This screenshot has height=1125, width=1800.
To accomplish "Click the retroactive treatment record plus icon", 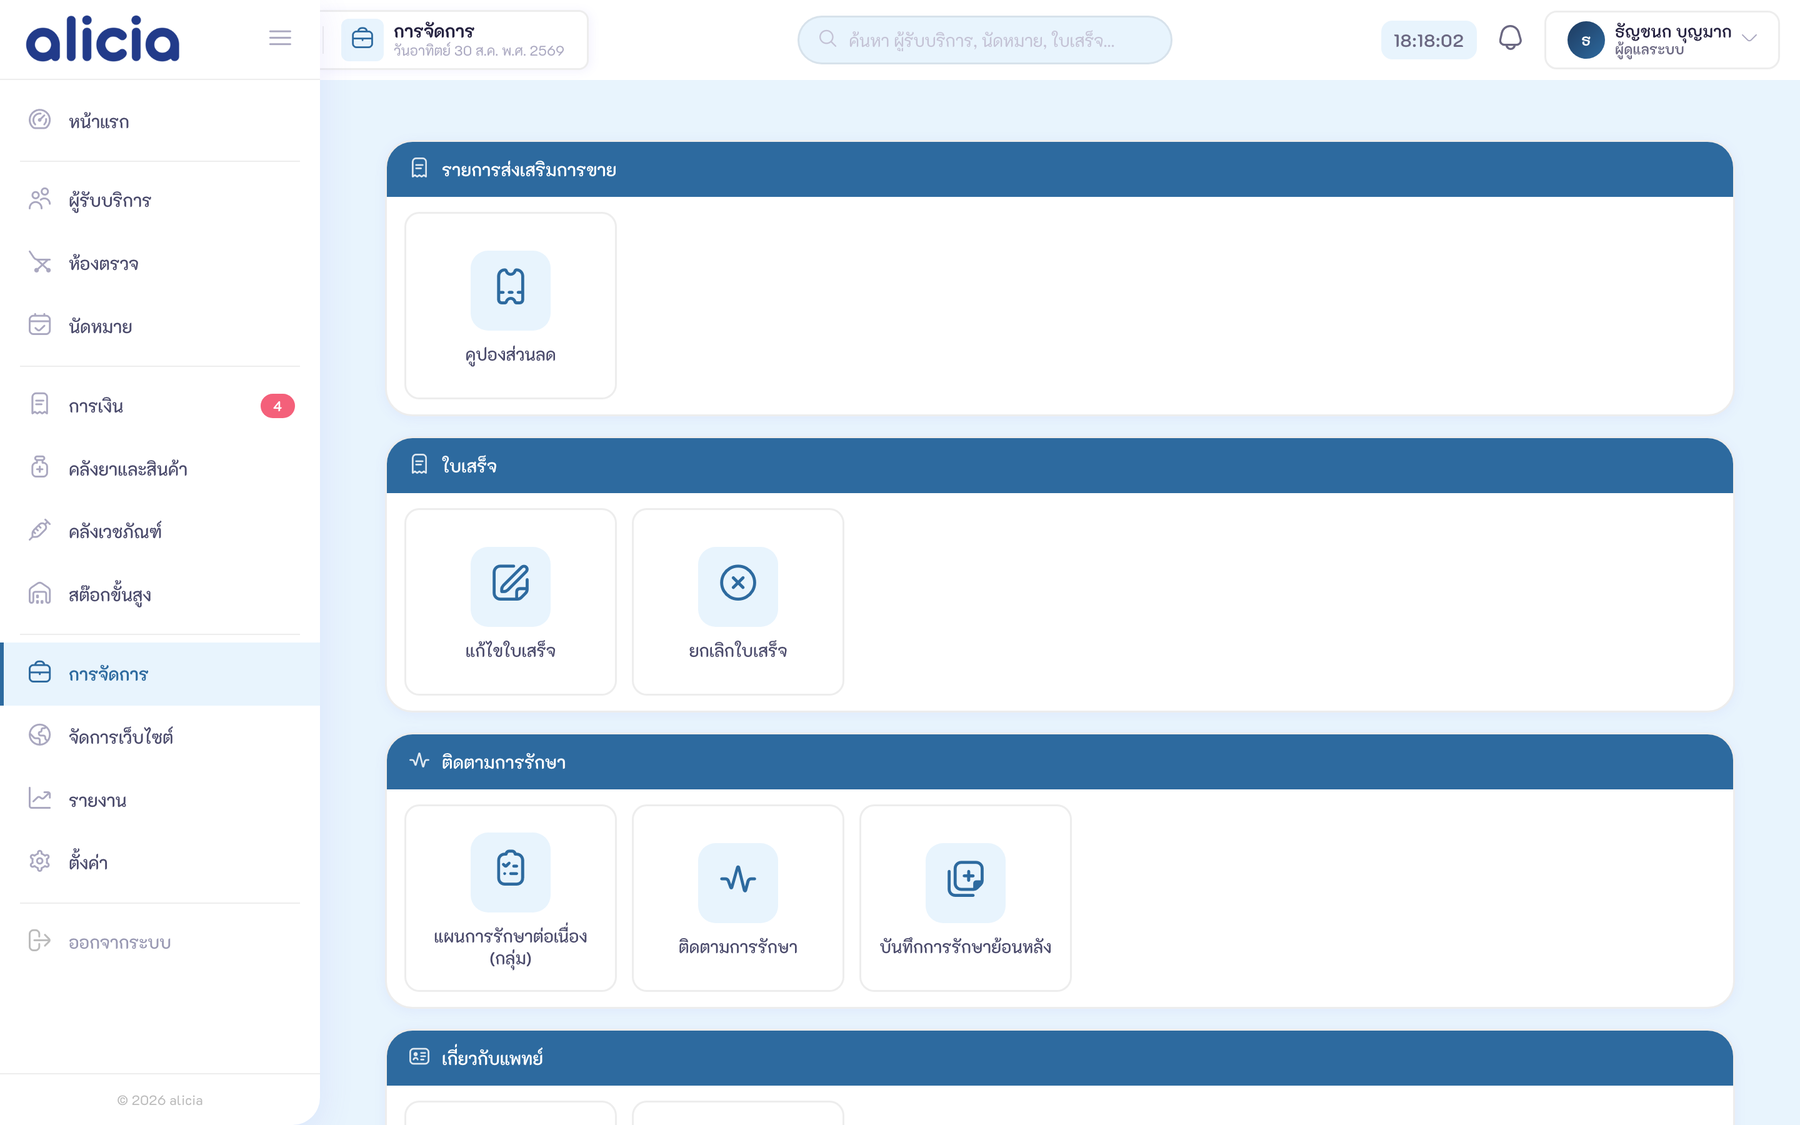I will click(x=965, y=881).
